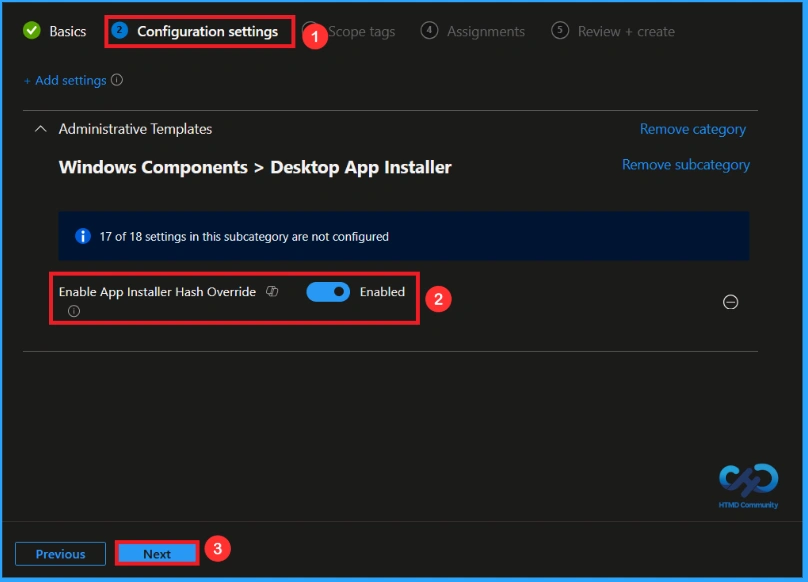808x582 pixels.
Task: Click the Remove category link
Action: (x=692, y=129)
